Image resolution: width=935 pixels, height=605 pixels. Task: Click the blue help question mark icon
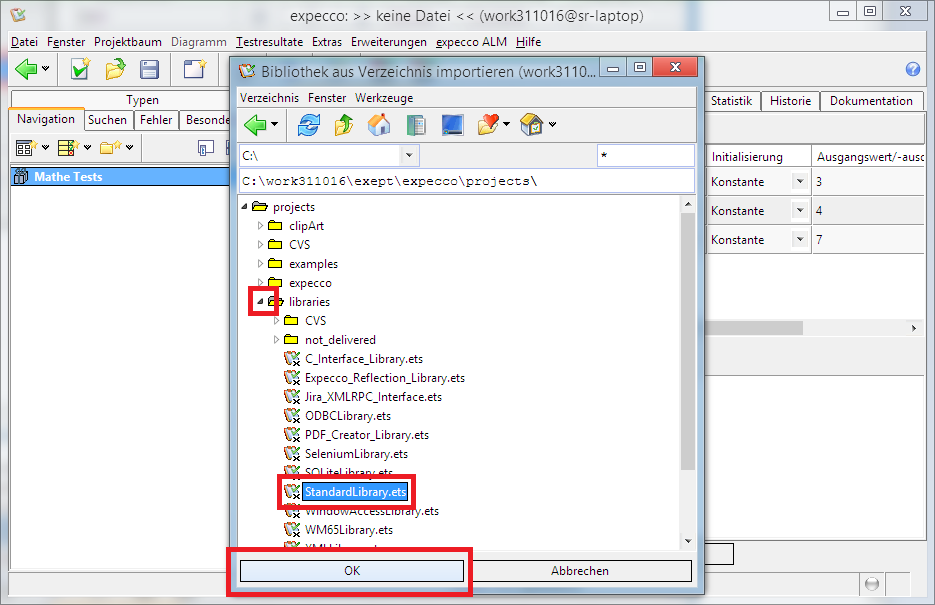tap(912, 69)
